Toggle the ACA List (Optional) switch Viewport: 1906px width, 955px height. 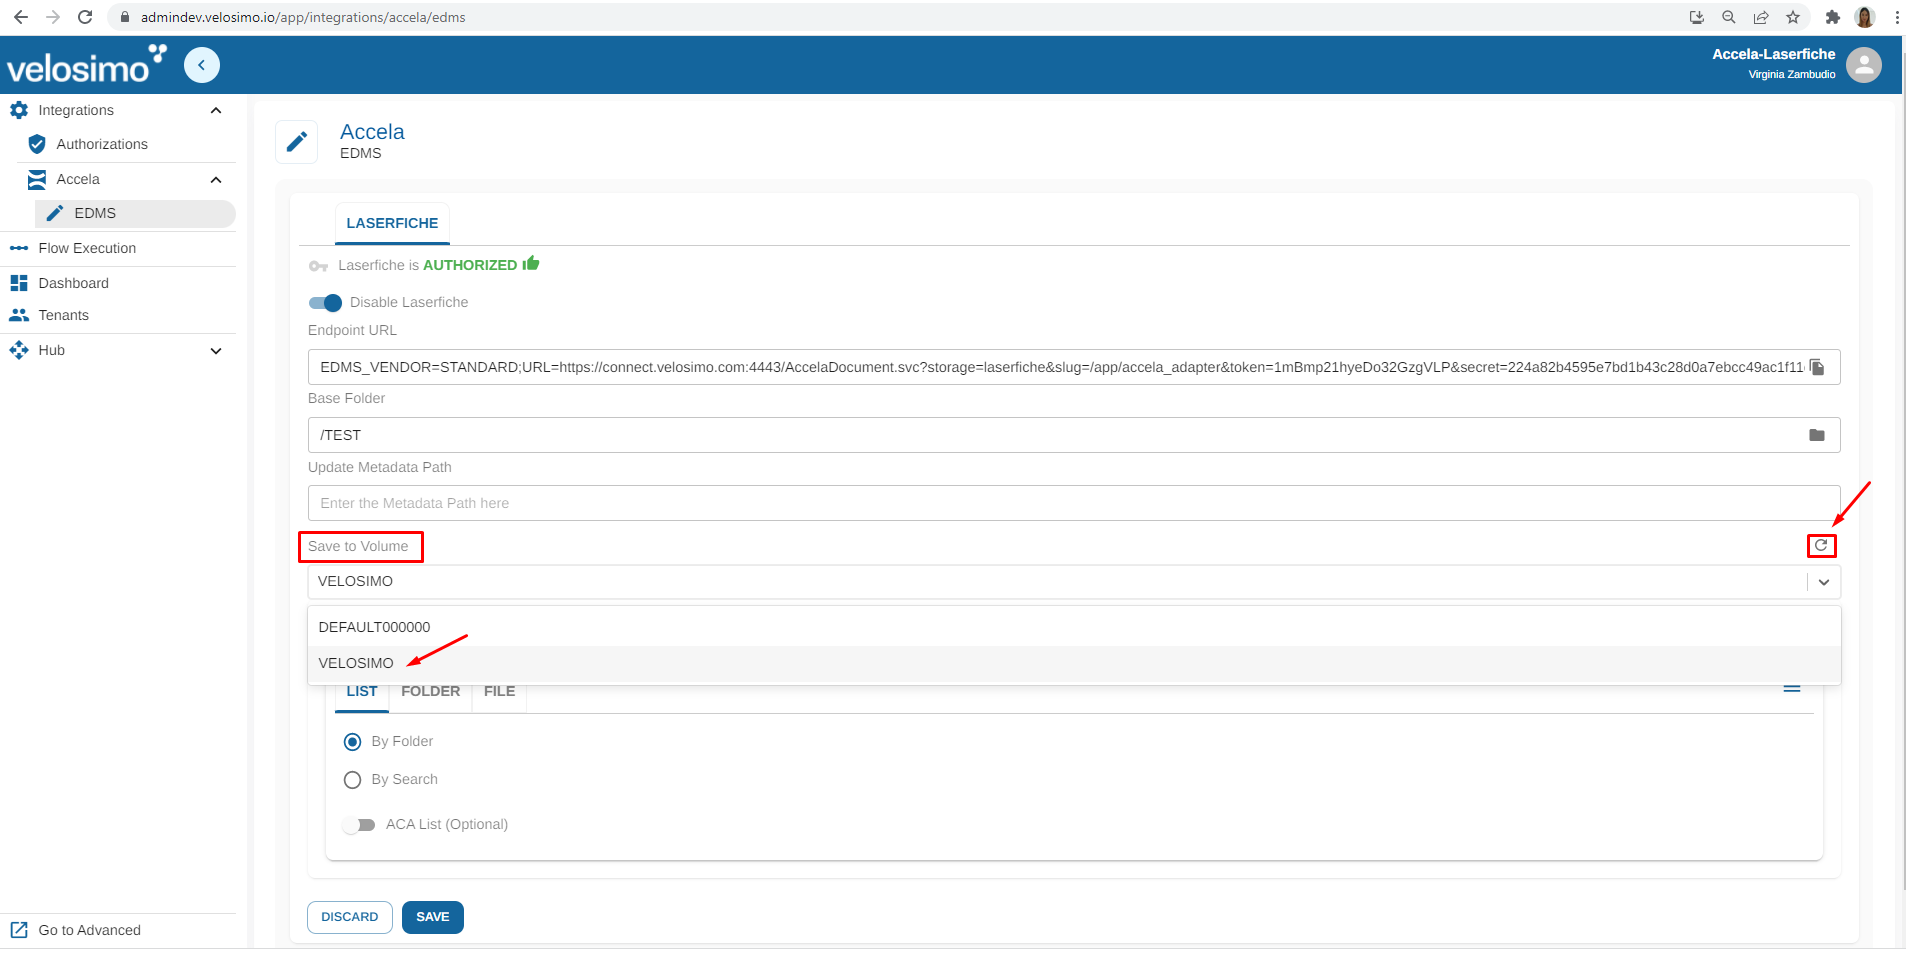(359, 825)
